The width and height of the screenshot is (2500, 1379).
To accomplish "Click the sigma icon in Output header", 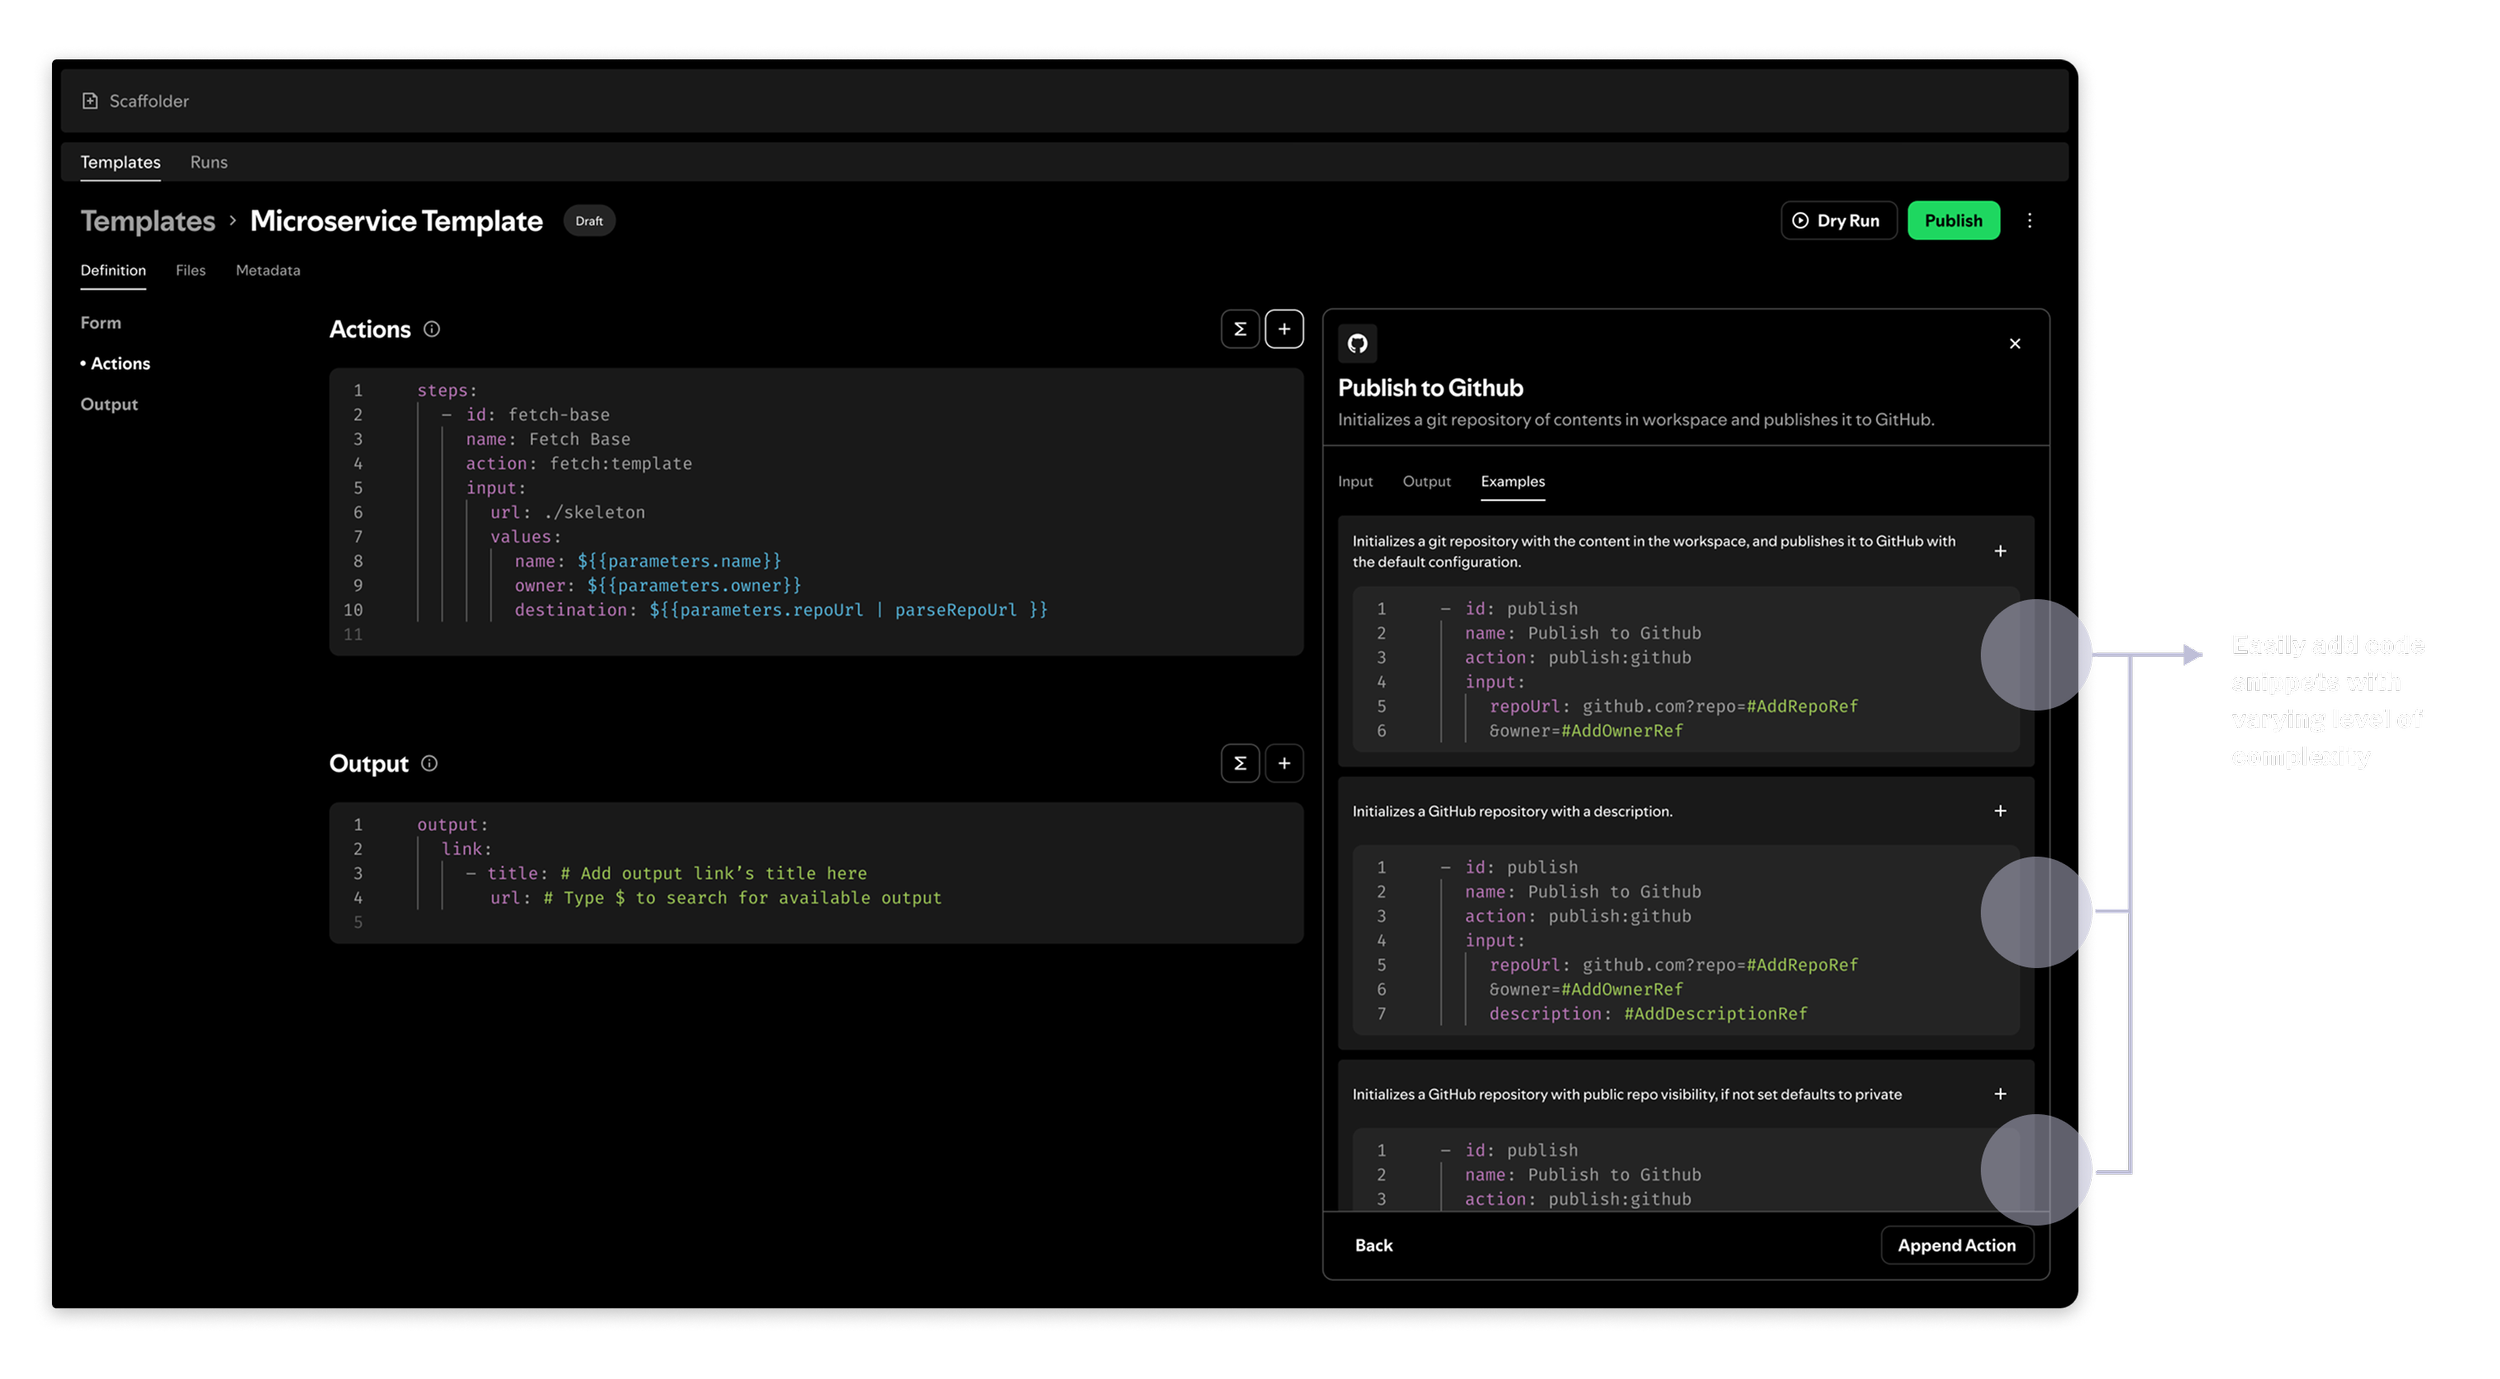I will 1240,764.
